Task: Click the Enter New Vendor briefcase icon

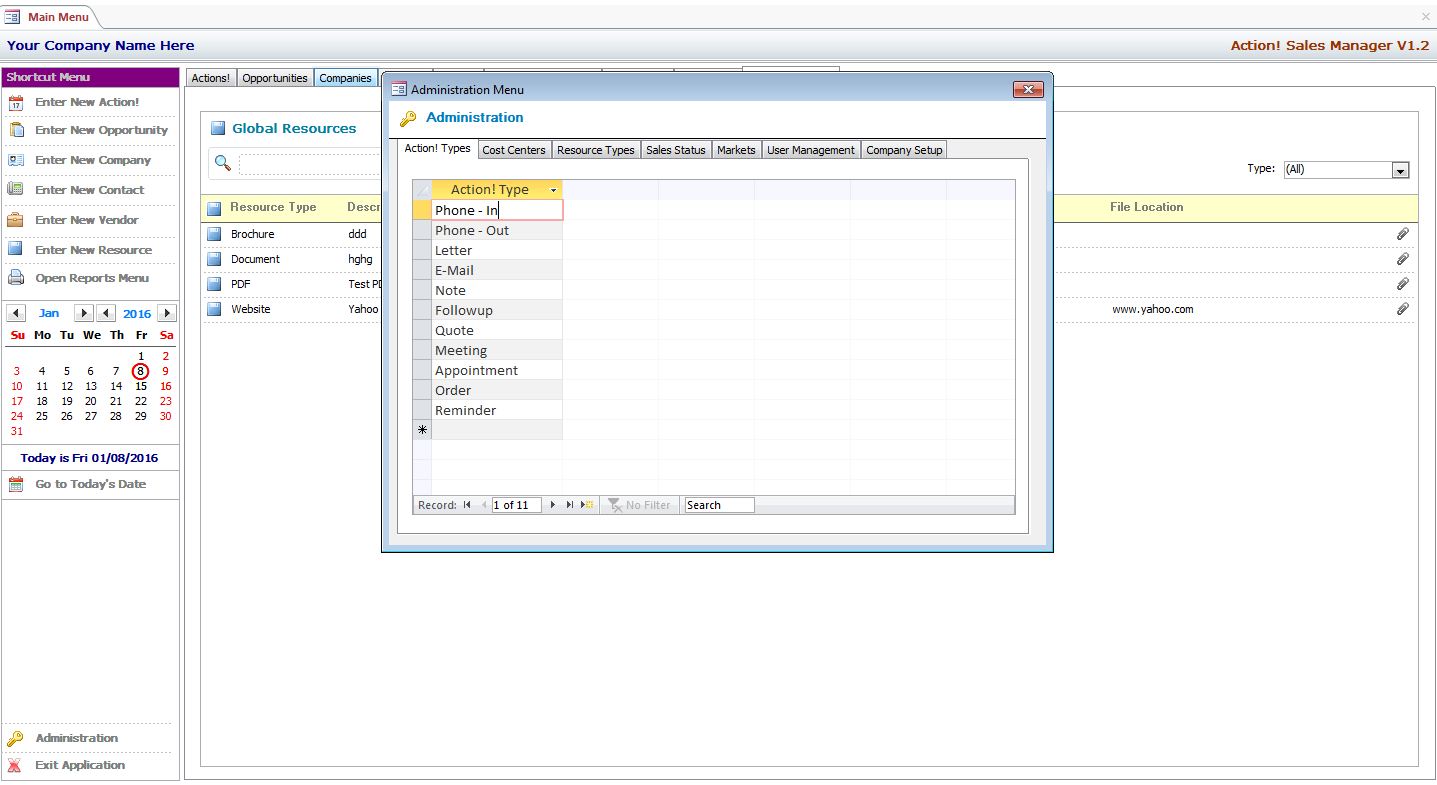Action: 15,220
